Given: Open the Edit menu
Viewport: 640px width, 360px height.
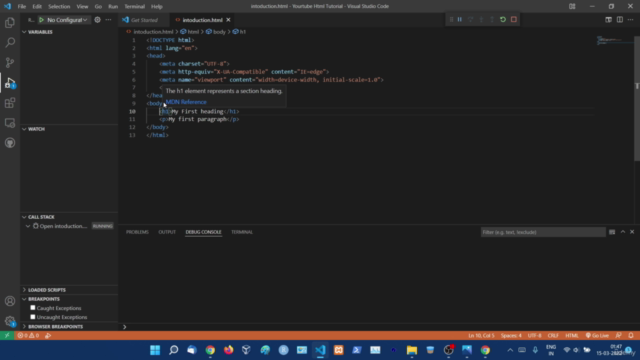Looking at the screenshot, I should 37,7.
